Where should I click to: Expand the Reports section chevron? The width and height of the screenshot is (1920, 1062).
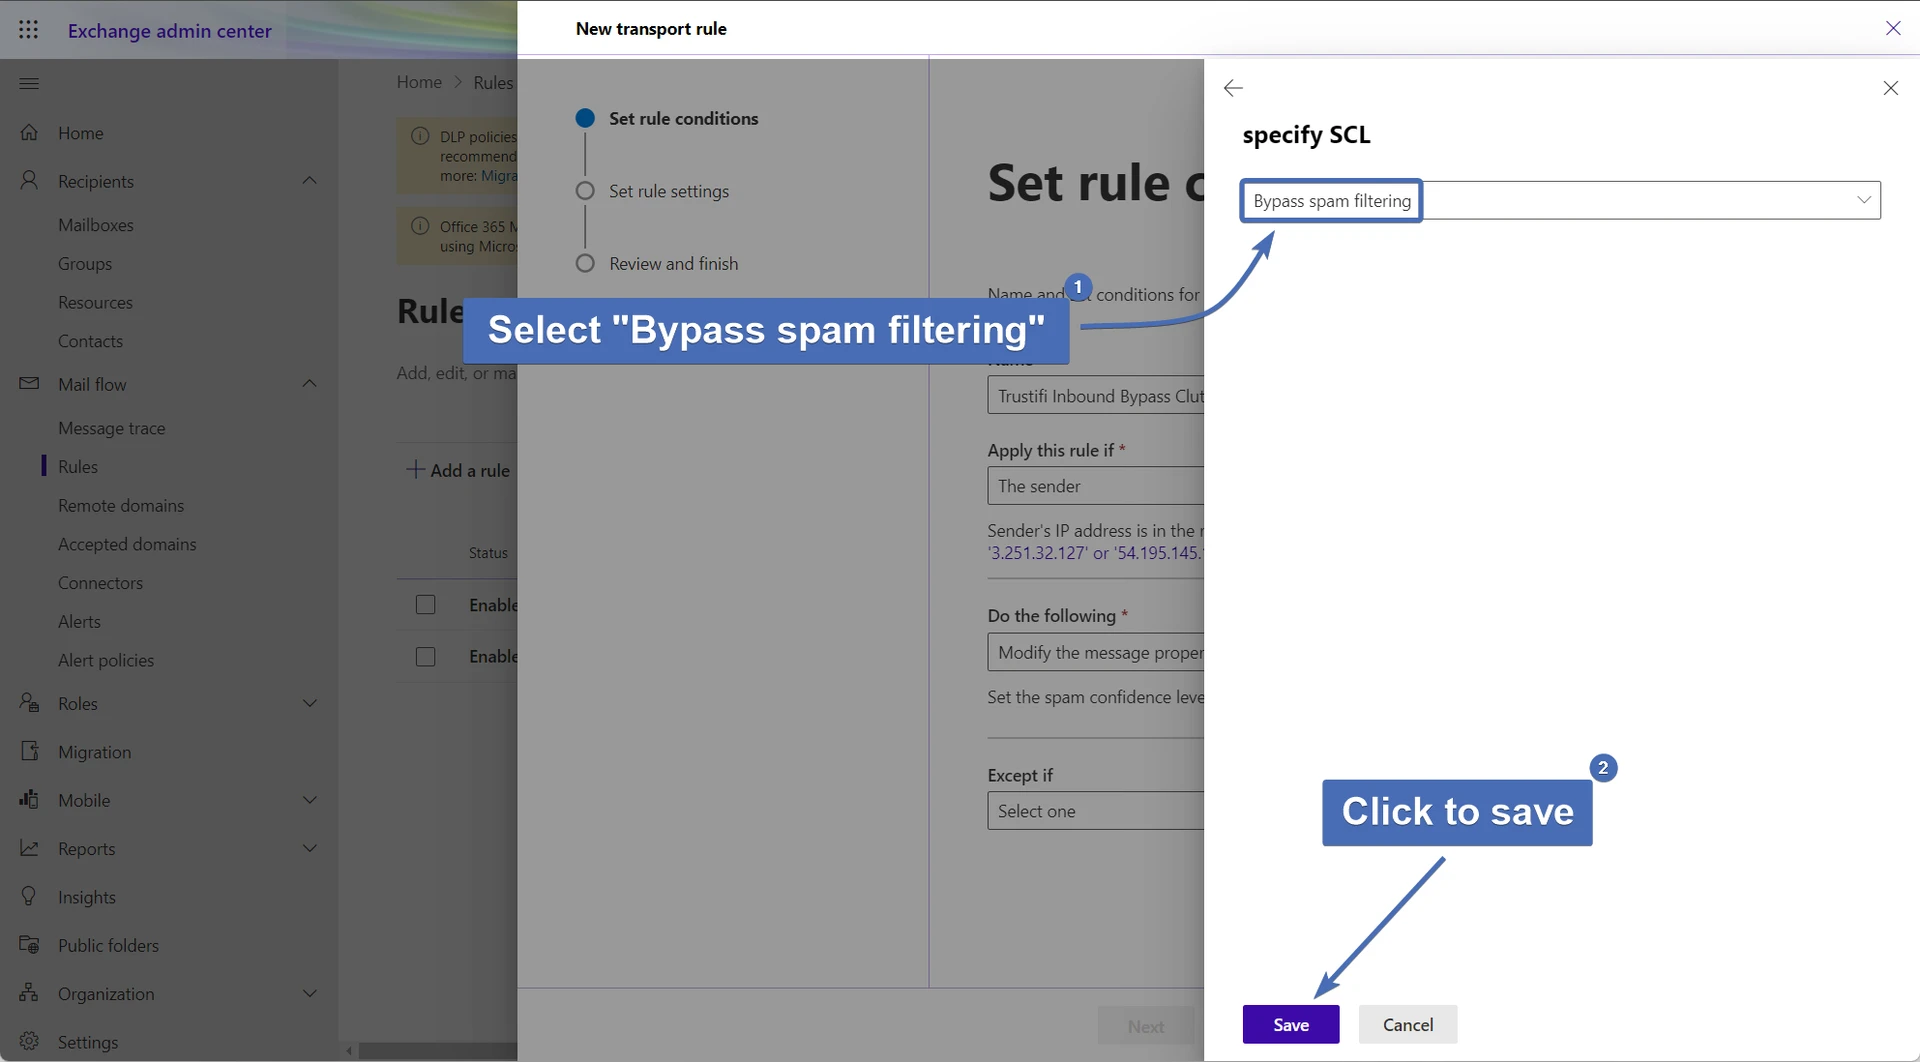click(x=309, y=848)
